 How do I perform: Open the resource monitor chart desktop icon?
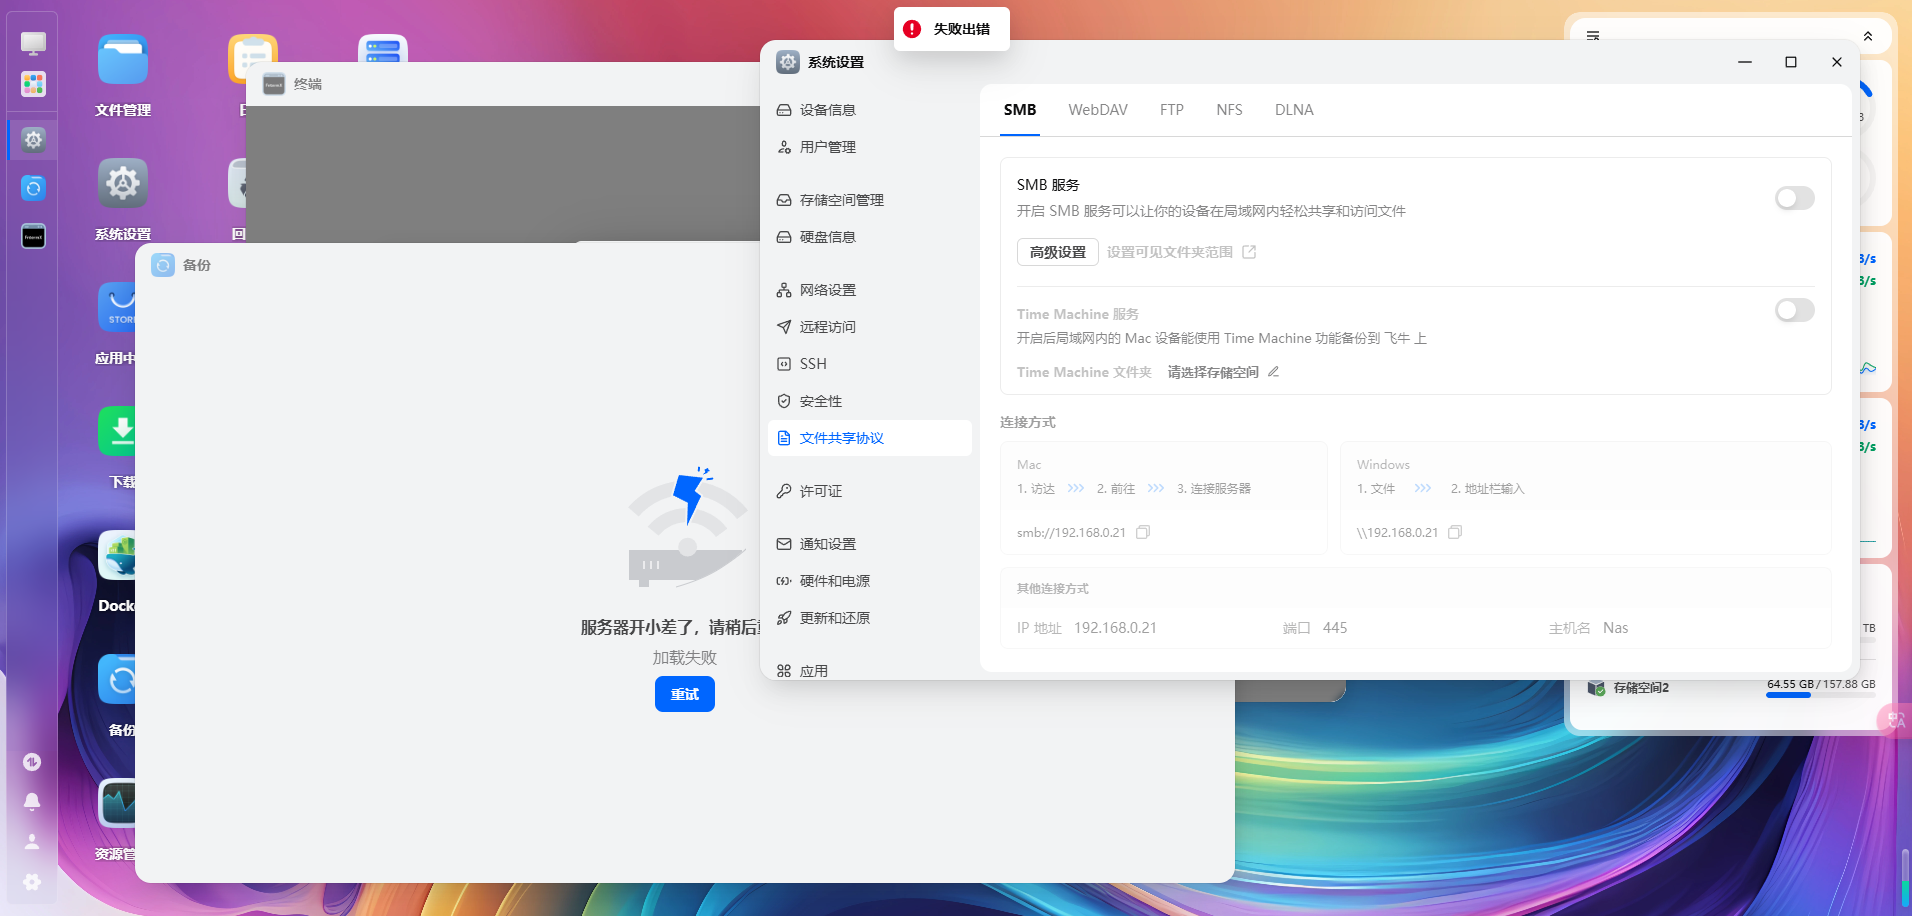(117, 803)
